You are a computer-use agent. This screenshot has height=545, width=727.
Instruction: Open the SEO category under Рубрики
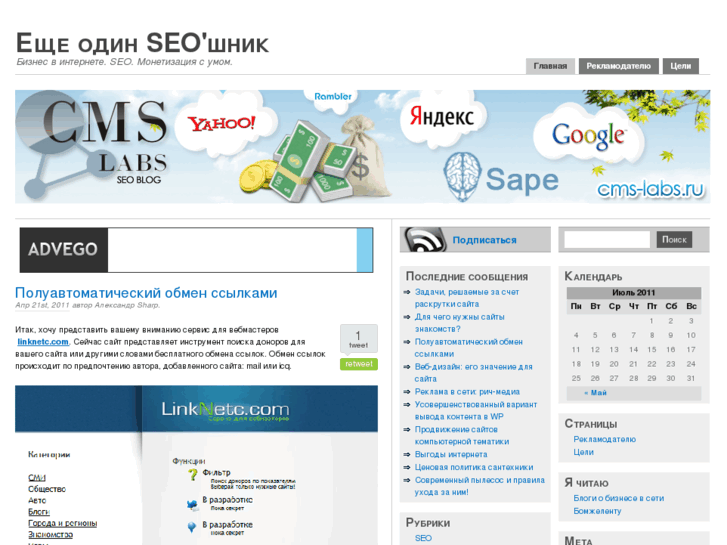(x=423, y=538)
